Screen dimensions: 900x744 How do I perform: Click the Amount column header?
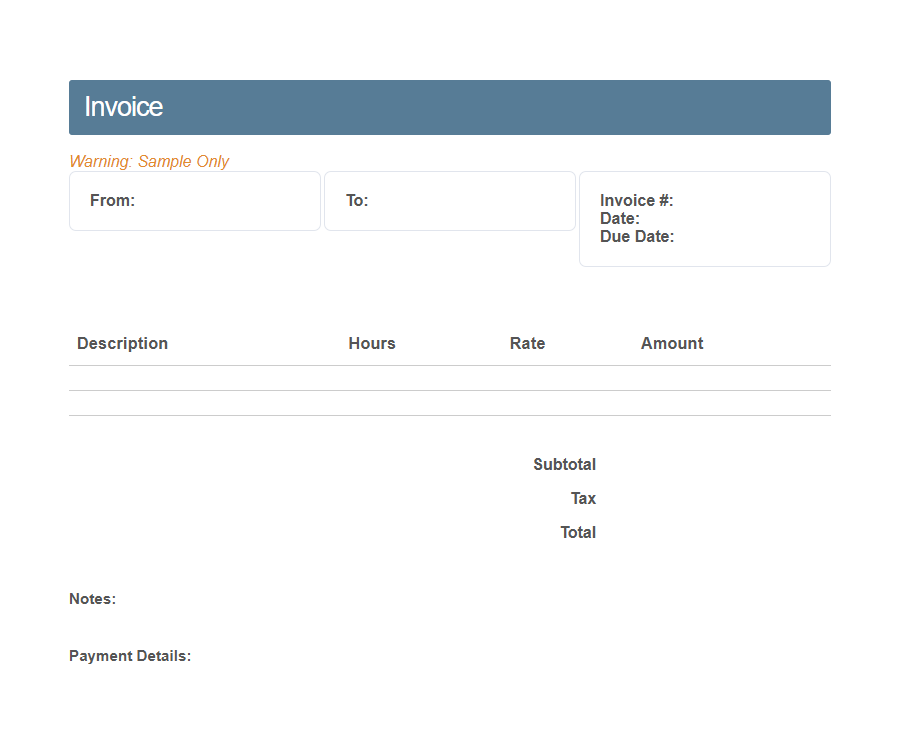coord(671,343)
